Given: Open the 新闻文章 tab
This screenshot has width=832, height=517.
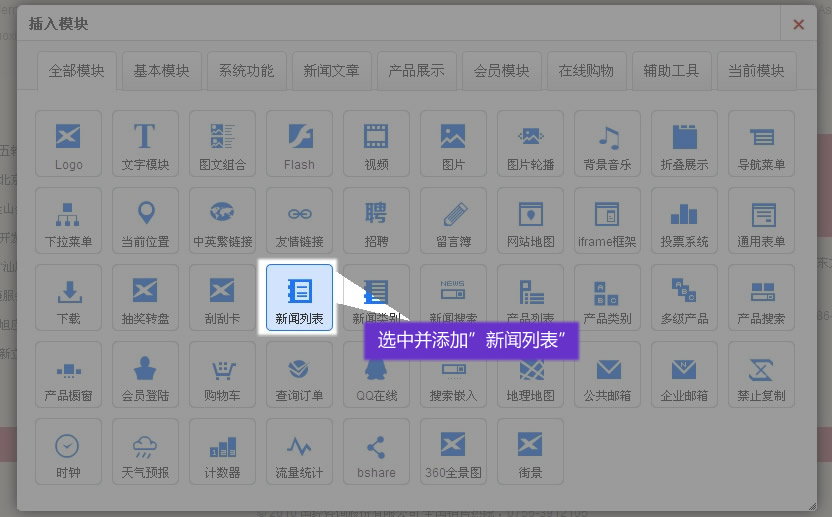Looking at the screenshot, I should click(x=331, y=71).
